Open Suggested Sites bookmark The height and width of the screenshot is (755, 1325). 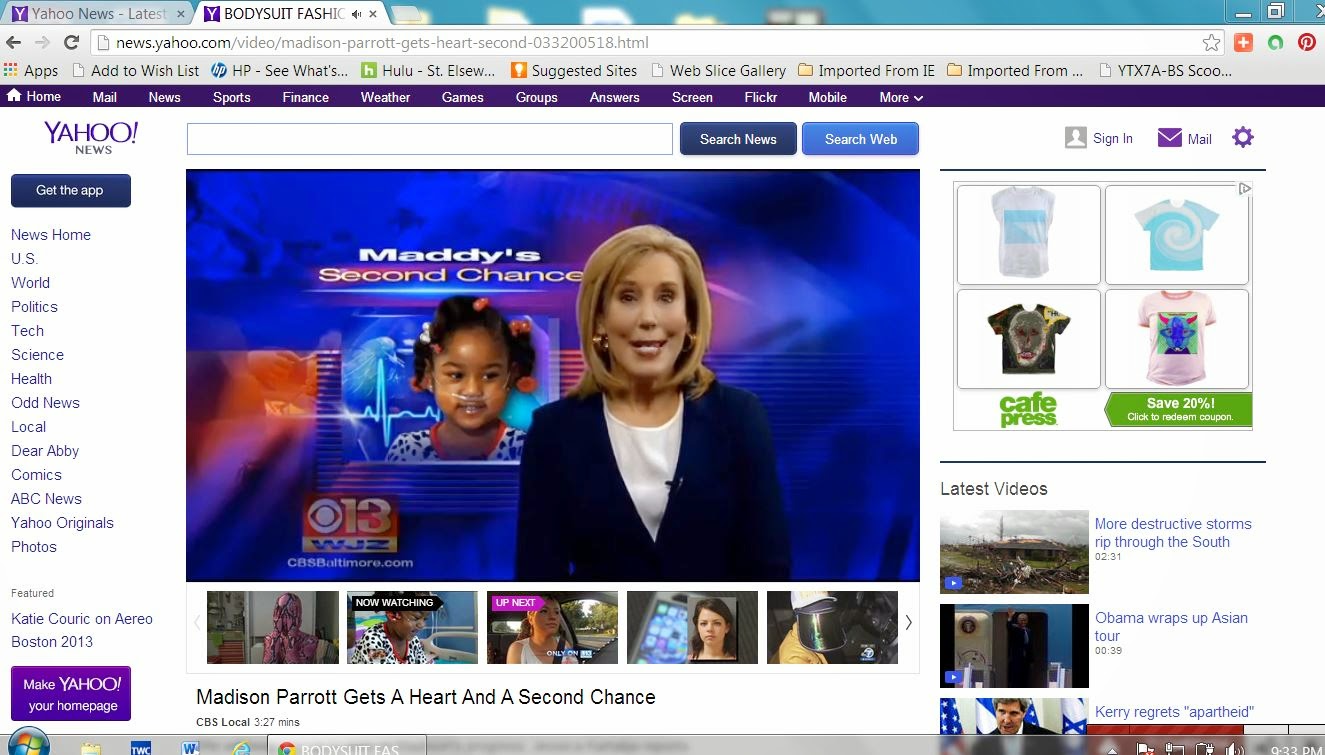click(574, 70)
